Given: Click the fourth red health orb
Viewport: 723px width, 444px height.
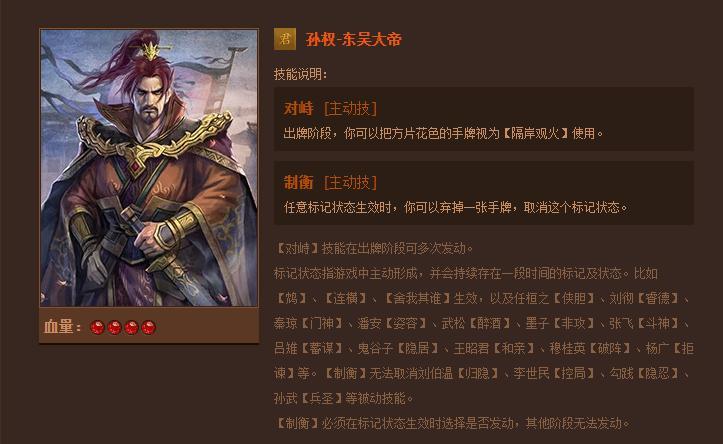Looking at the screenshot, I should (x=148, y=327).
